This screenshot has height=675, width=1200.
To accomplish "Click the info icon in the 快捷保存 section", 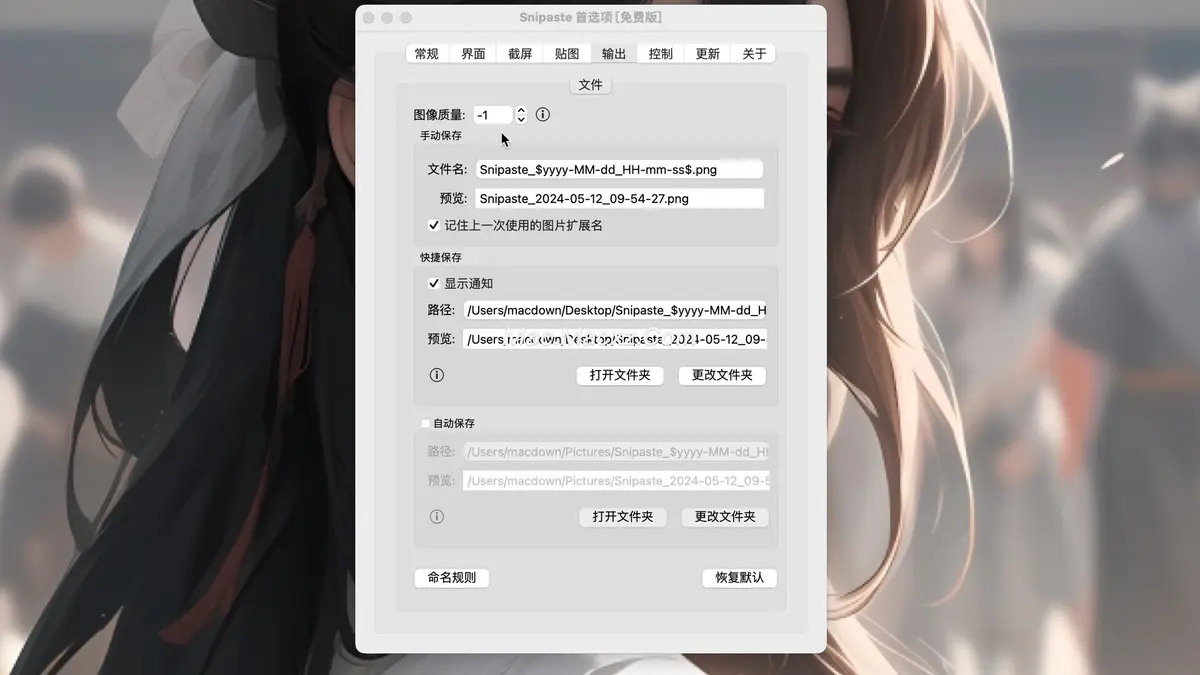I will click(436, 375).
